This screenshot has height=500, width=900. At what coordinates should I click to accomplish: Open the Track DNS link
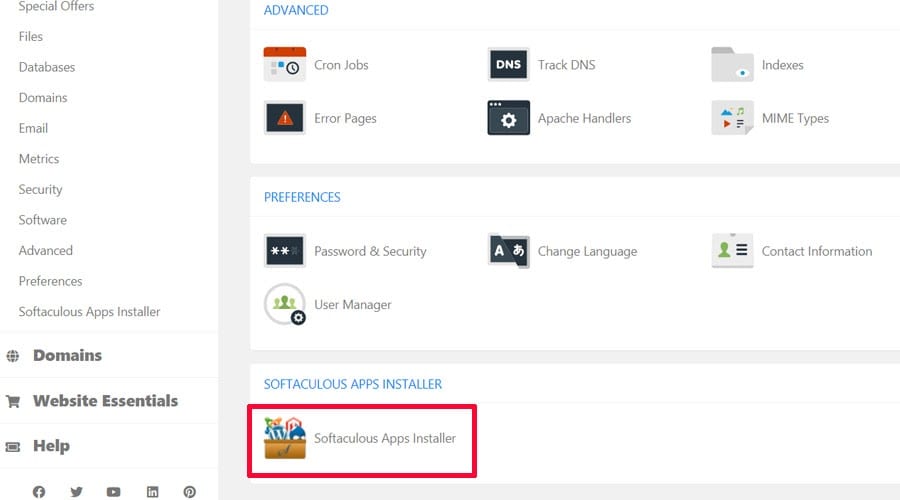click(x=566, y=65)
